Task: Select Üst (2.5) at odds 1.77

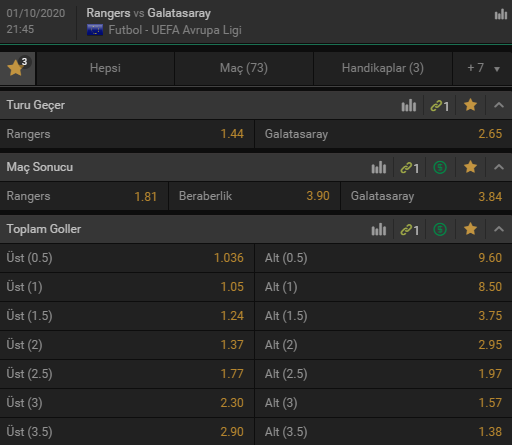Action: point(127,374)
